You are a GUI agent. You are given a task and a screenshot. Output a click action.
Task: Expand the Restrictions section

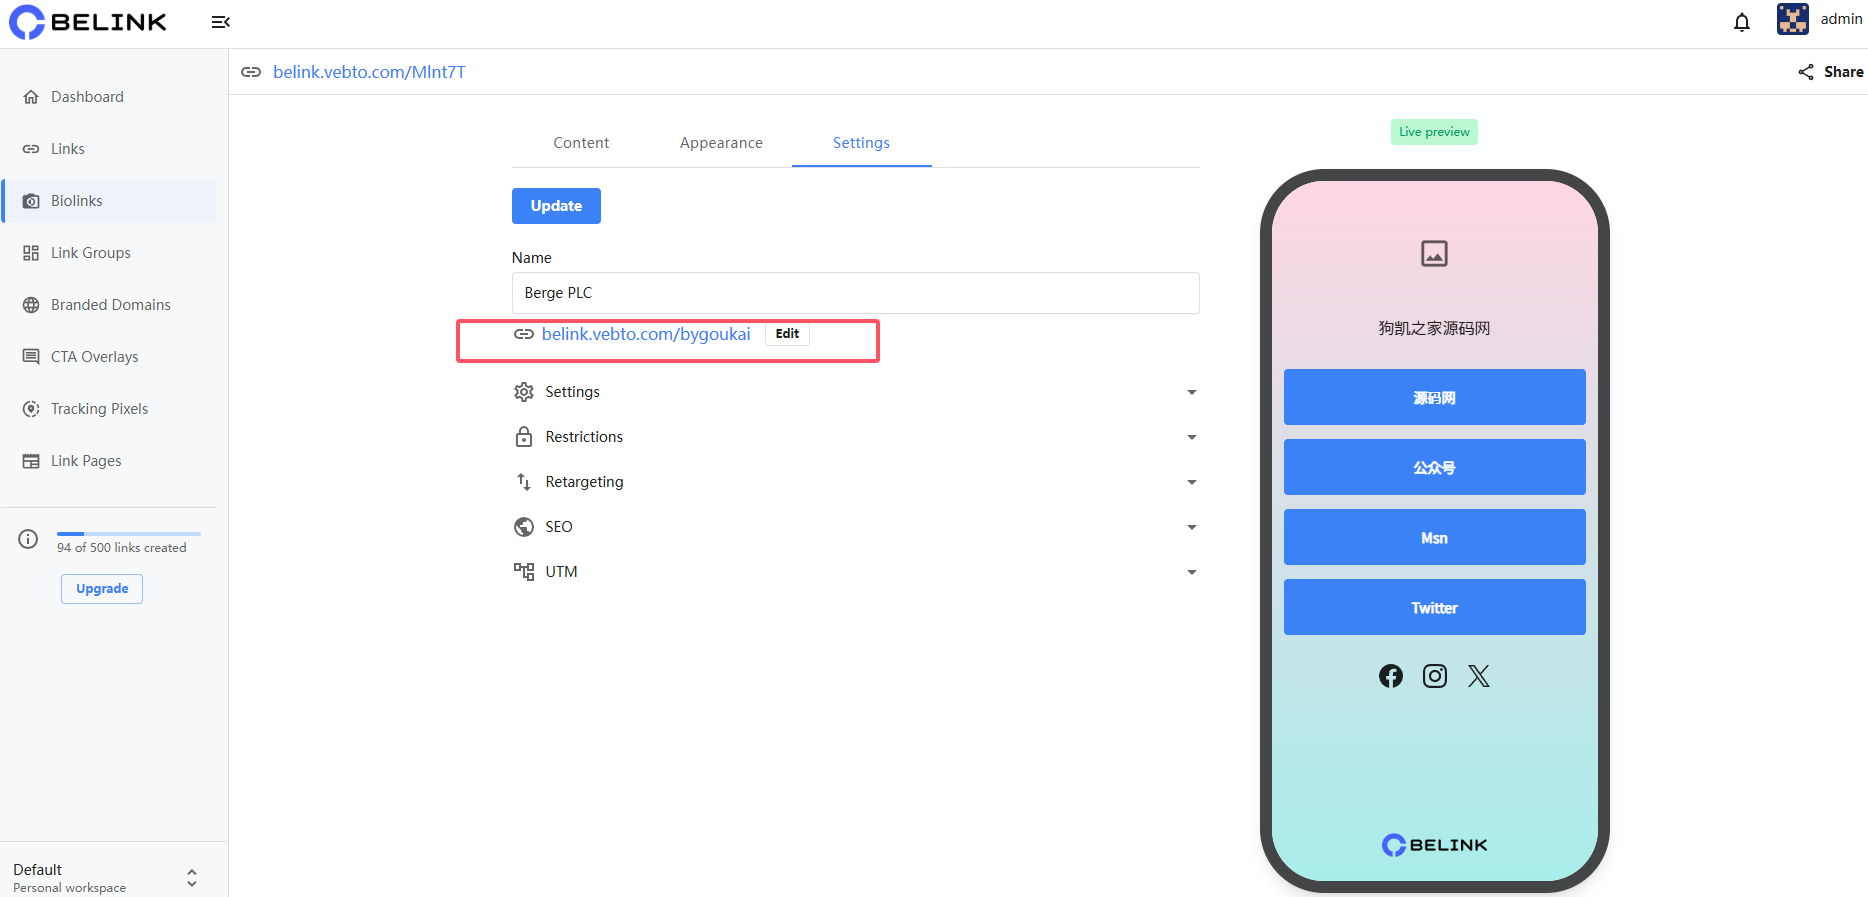pyautogui.click(x=854, y=437)
